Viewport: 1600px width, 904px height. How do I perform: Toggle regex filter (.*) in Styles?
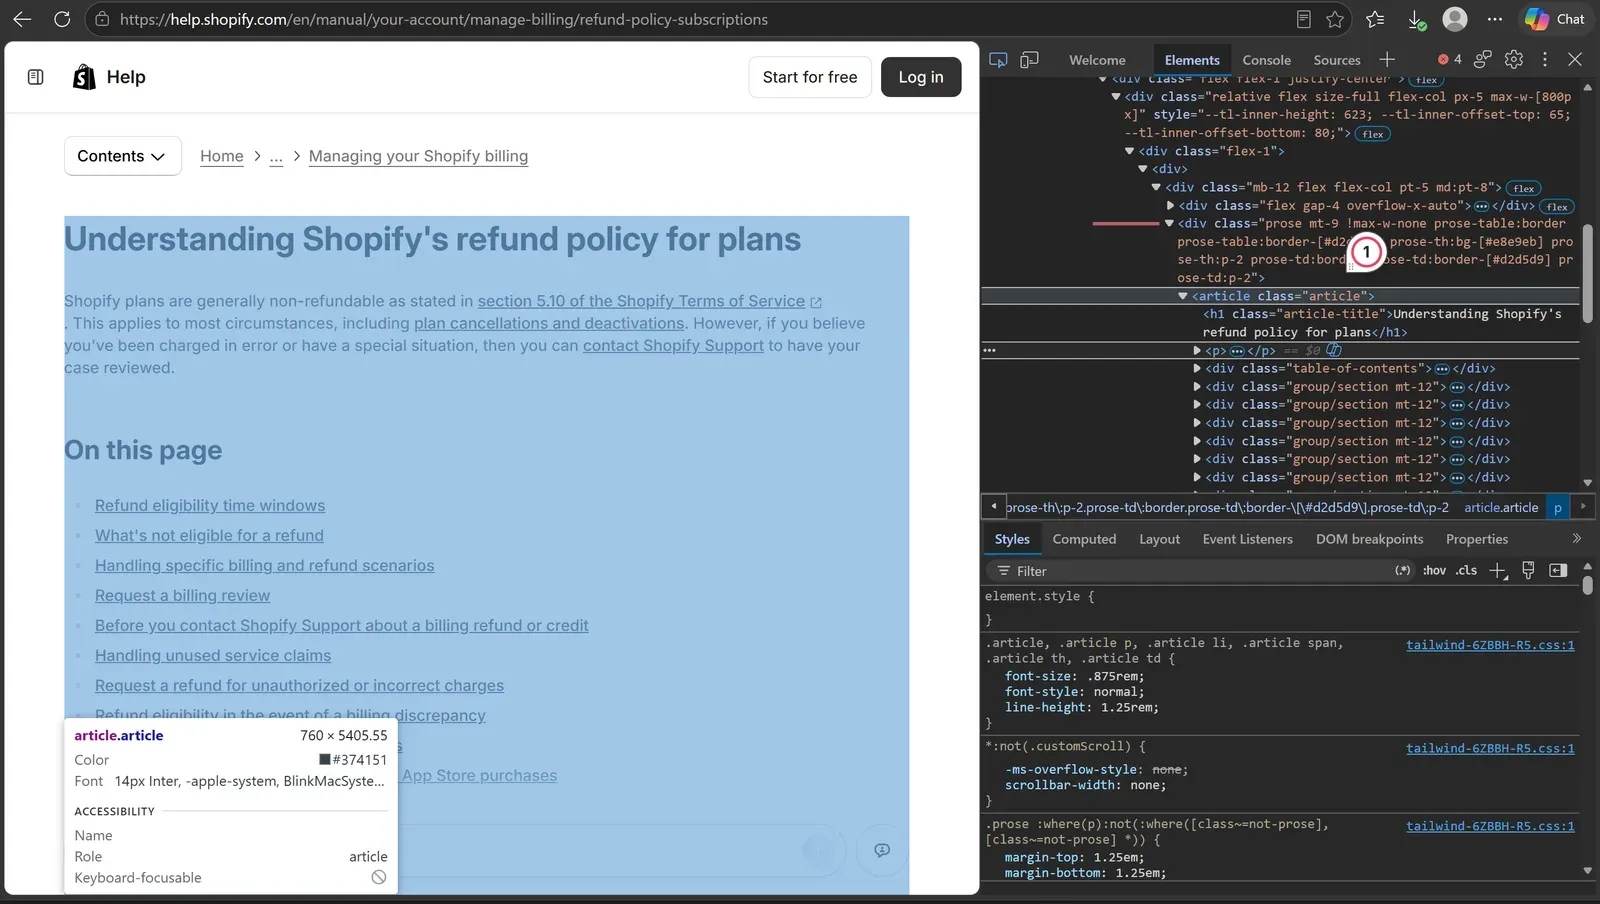[x=1403, y=571]
